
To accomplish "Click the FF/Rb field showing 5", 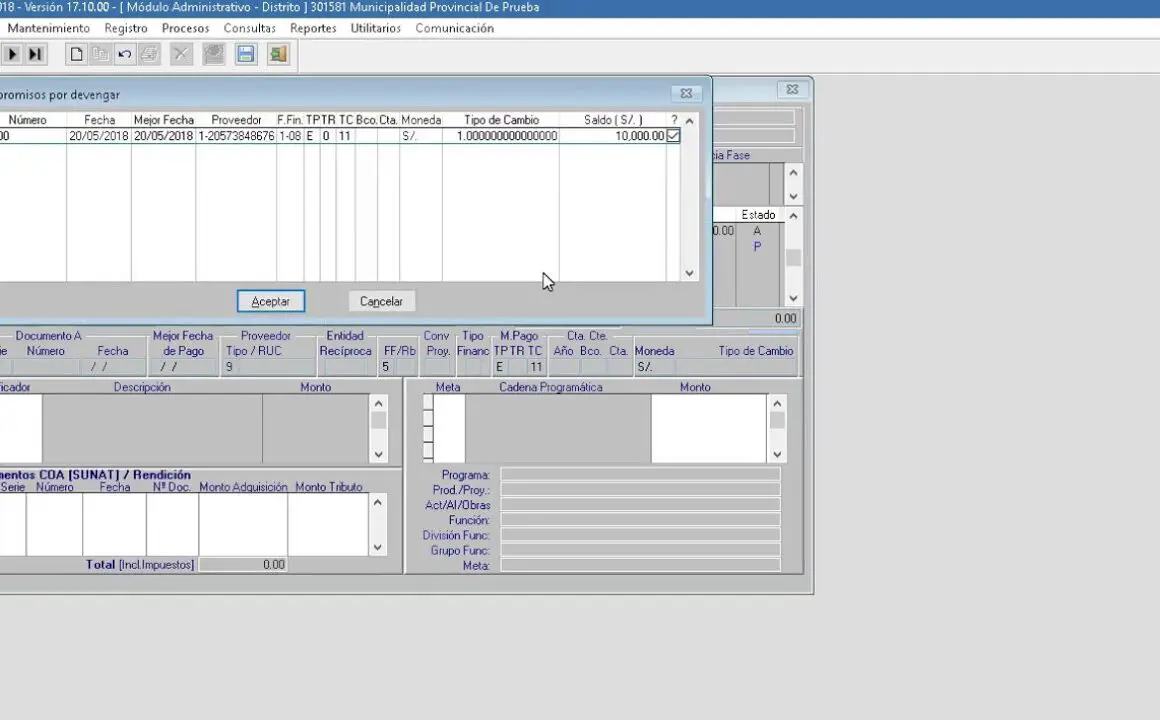I will coord(388,367).
